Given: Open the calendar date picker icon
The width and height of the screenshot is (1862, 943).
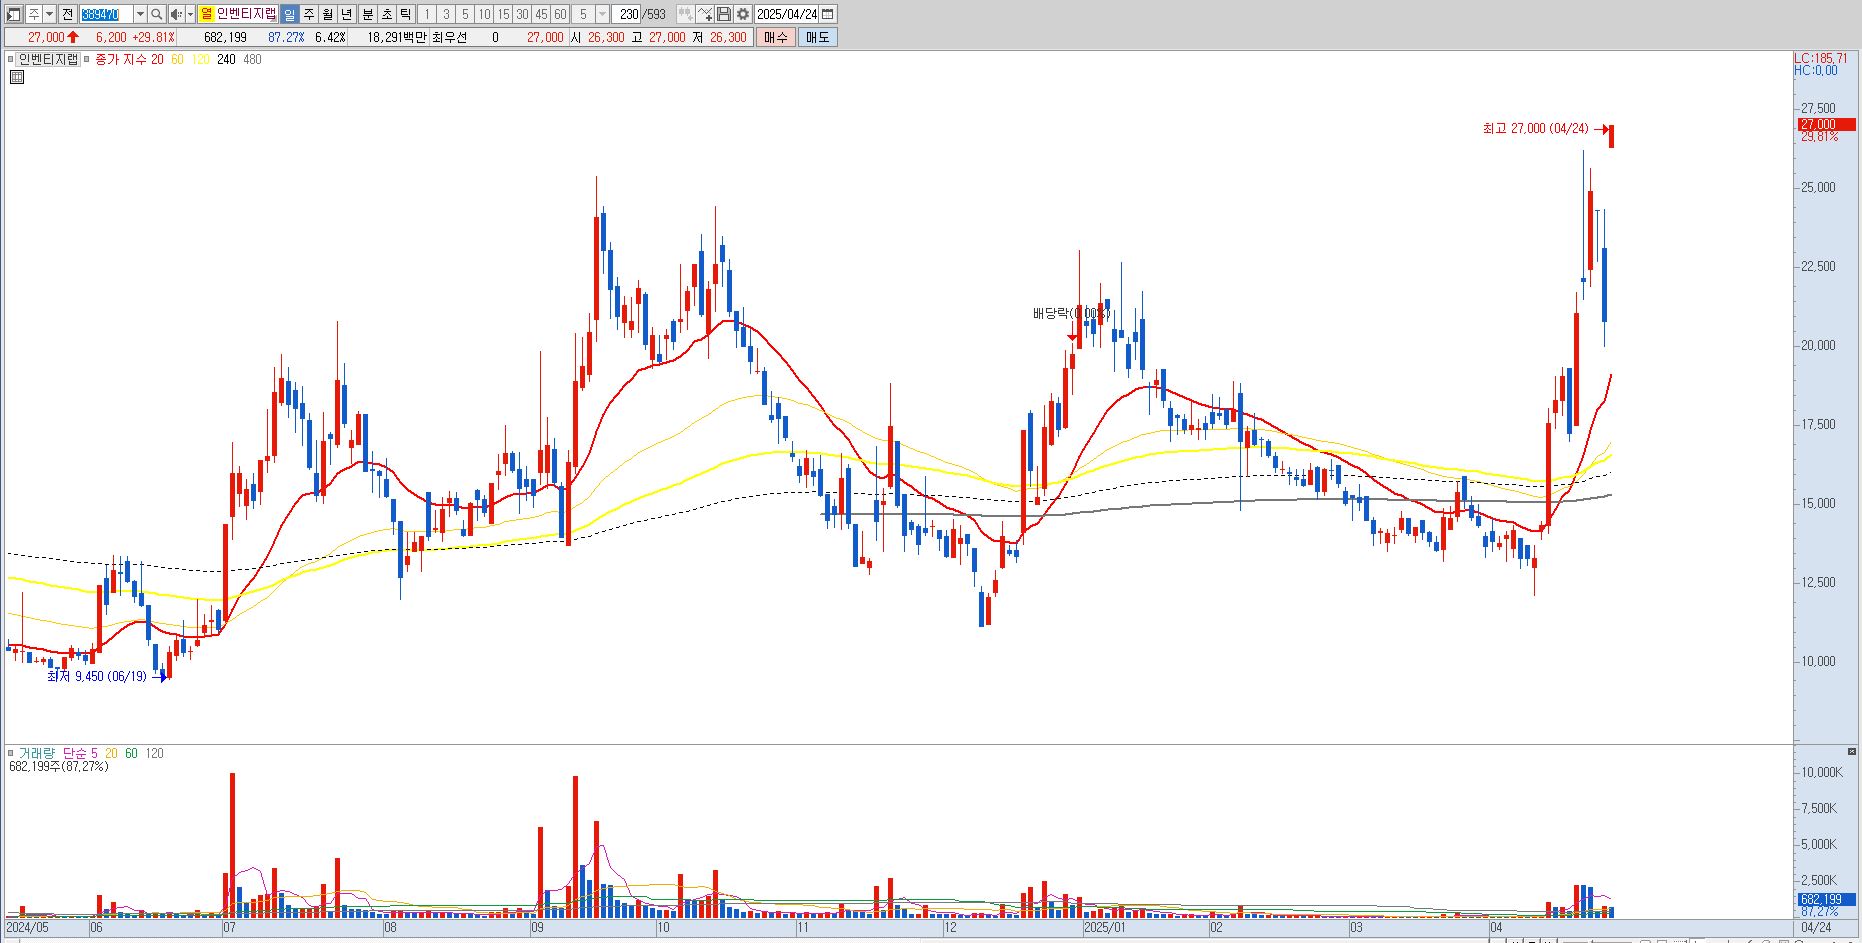Looking at the screenshot, I should coord(828,14).
